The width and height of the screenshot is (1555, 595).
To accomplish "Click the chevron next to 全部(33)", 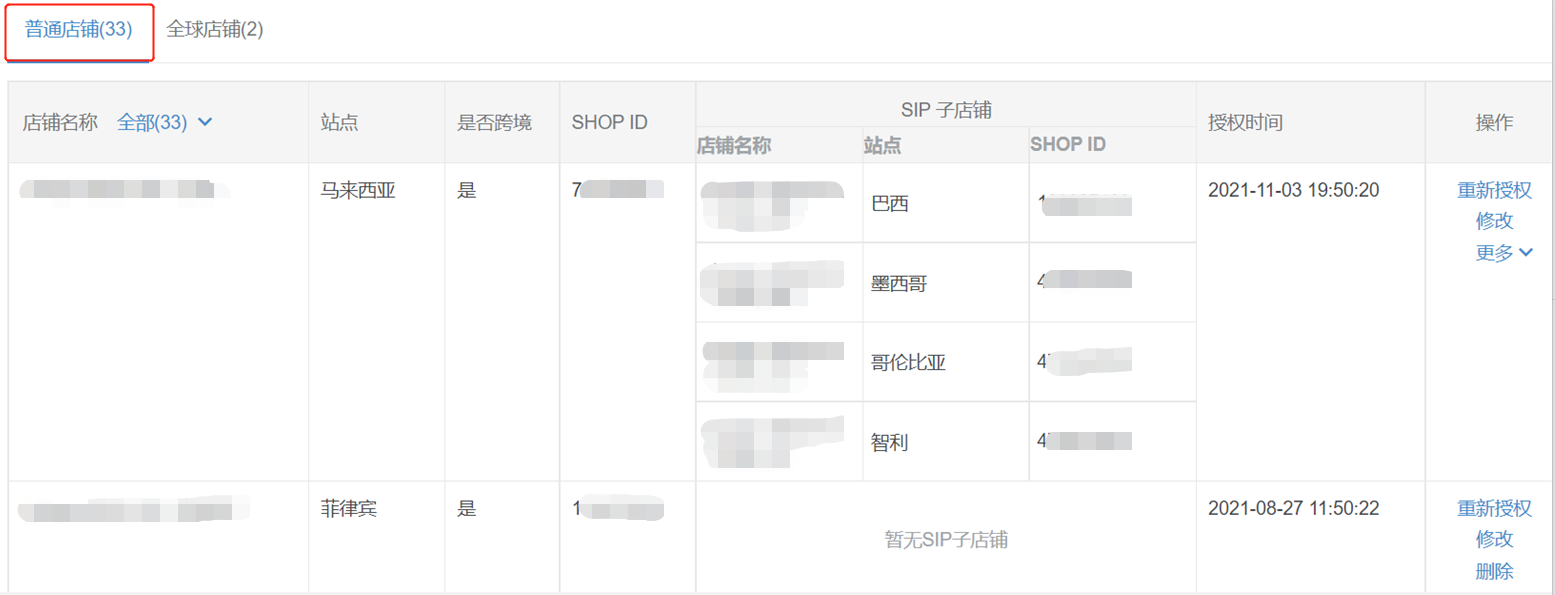I will [205, 122].
